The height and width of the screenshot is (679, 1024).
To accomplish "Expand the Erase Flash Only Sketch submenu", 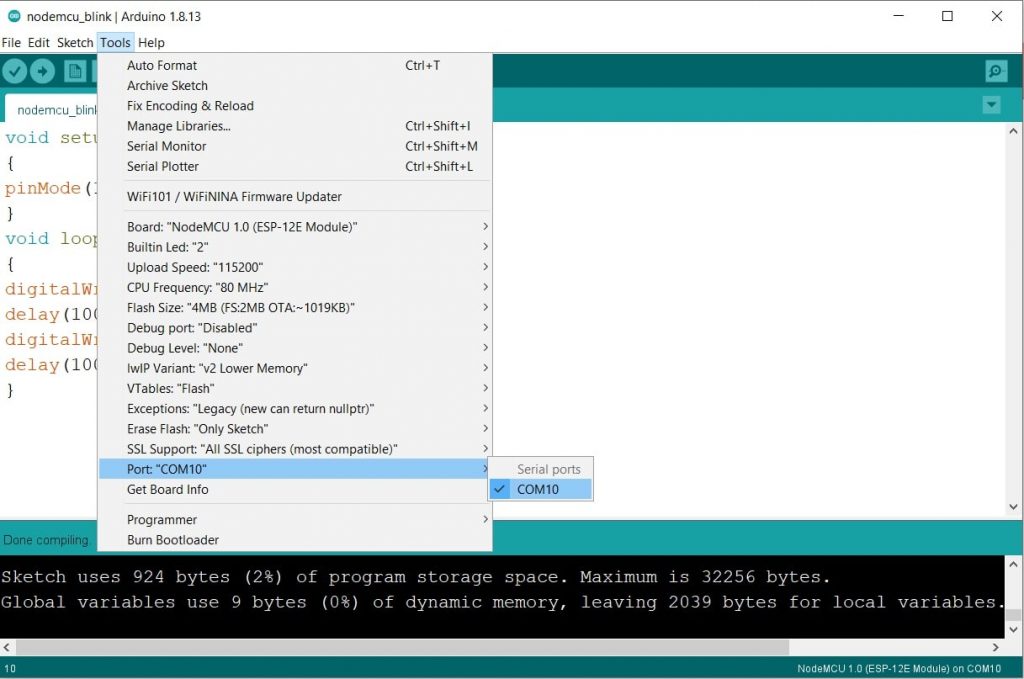I will [x=295, y=429].
